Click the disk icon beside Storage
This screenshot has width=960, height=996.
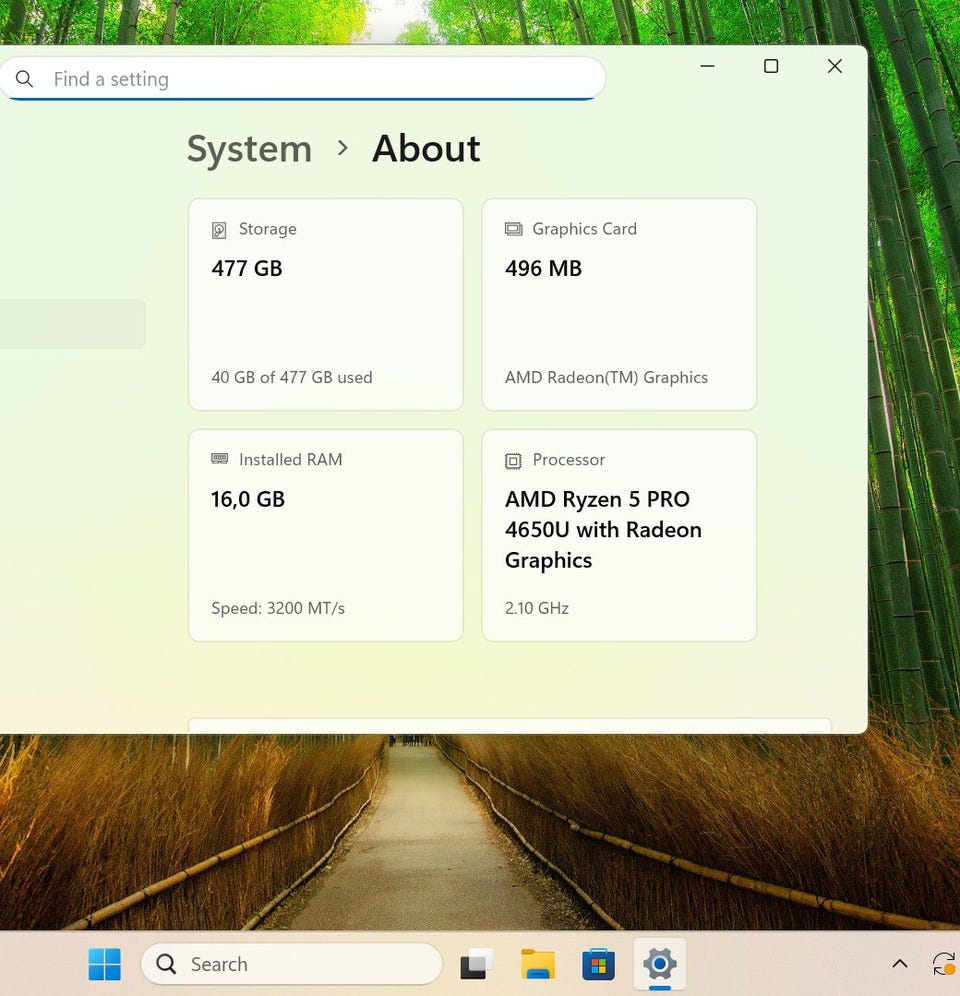pos(219,230)
